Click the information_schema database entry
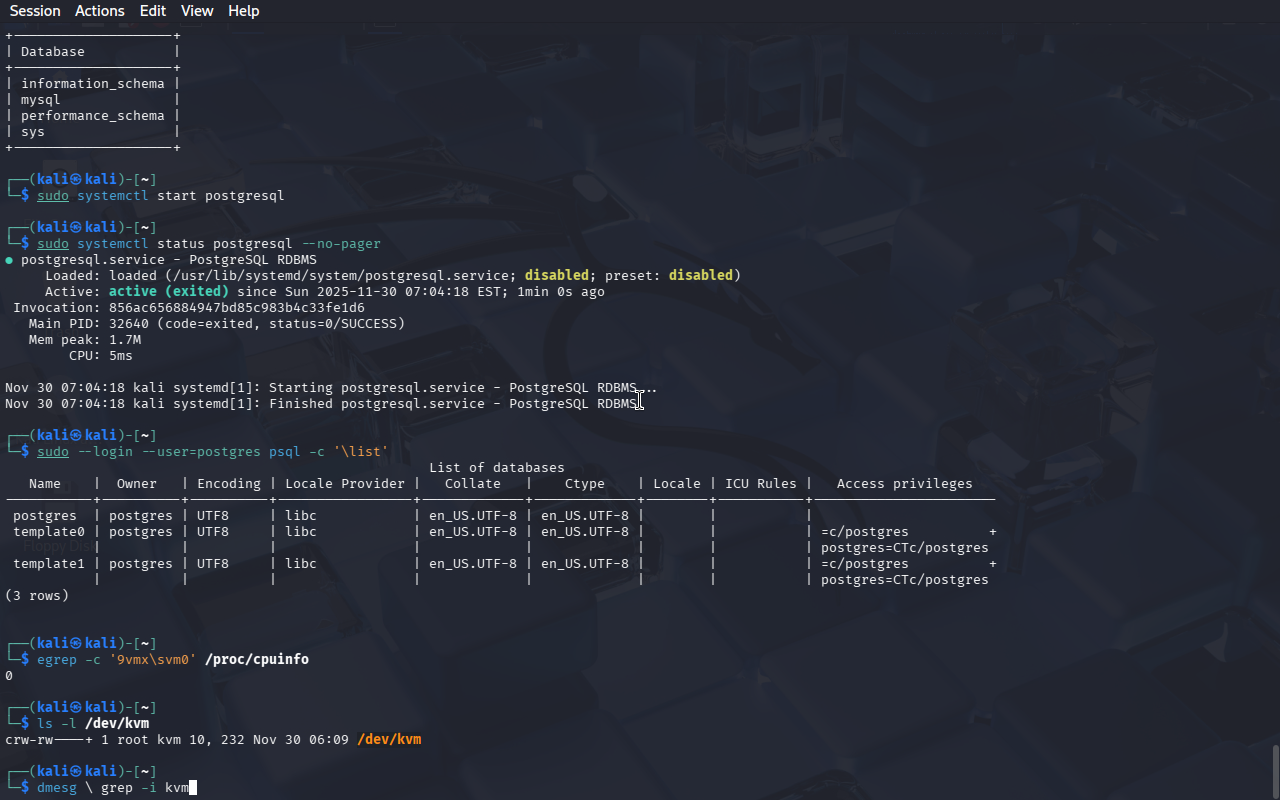Screen dimensions: 1280x800 coord(92,84)
